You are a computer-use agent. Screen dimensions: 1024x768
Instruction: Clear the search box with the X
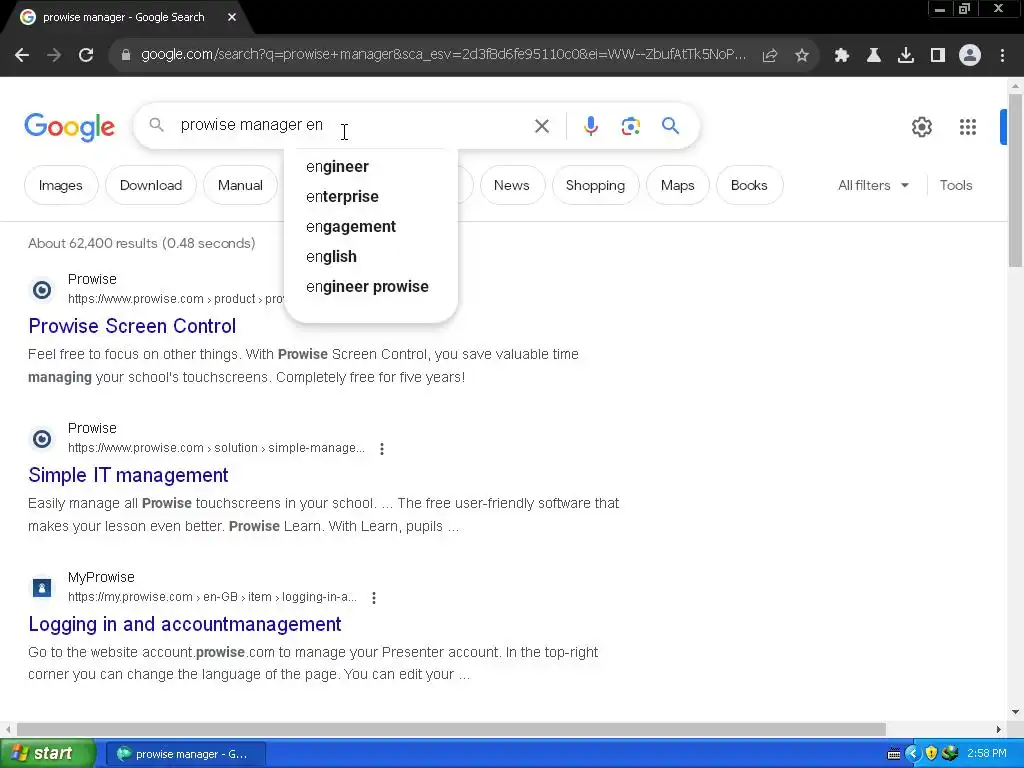point(542,126)
